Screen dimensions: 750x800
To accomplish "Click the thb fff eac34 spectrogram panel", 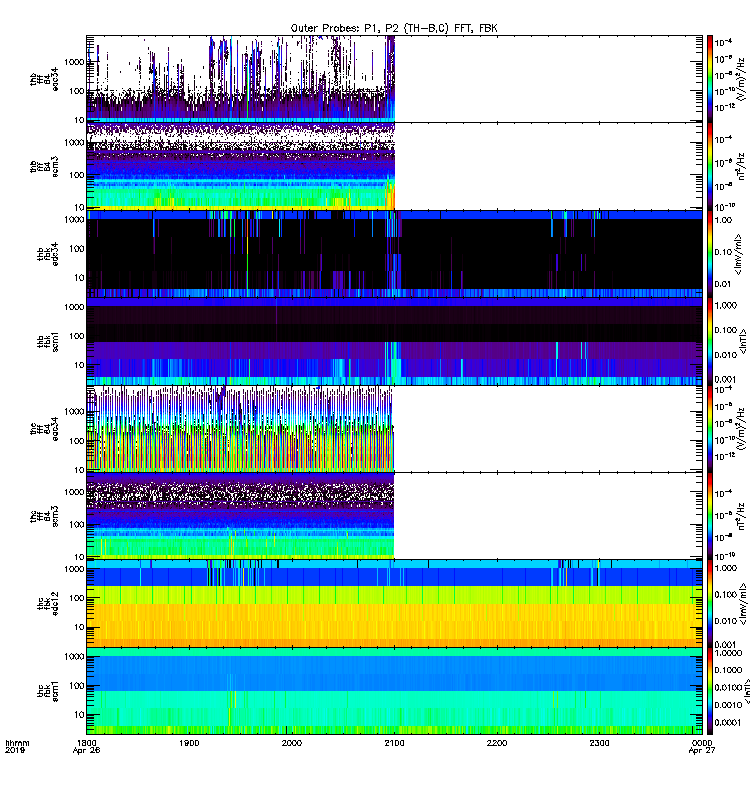I will pyautogui.click(x=394, y=79).
